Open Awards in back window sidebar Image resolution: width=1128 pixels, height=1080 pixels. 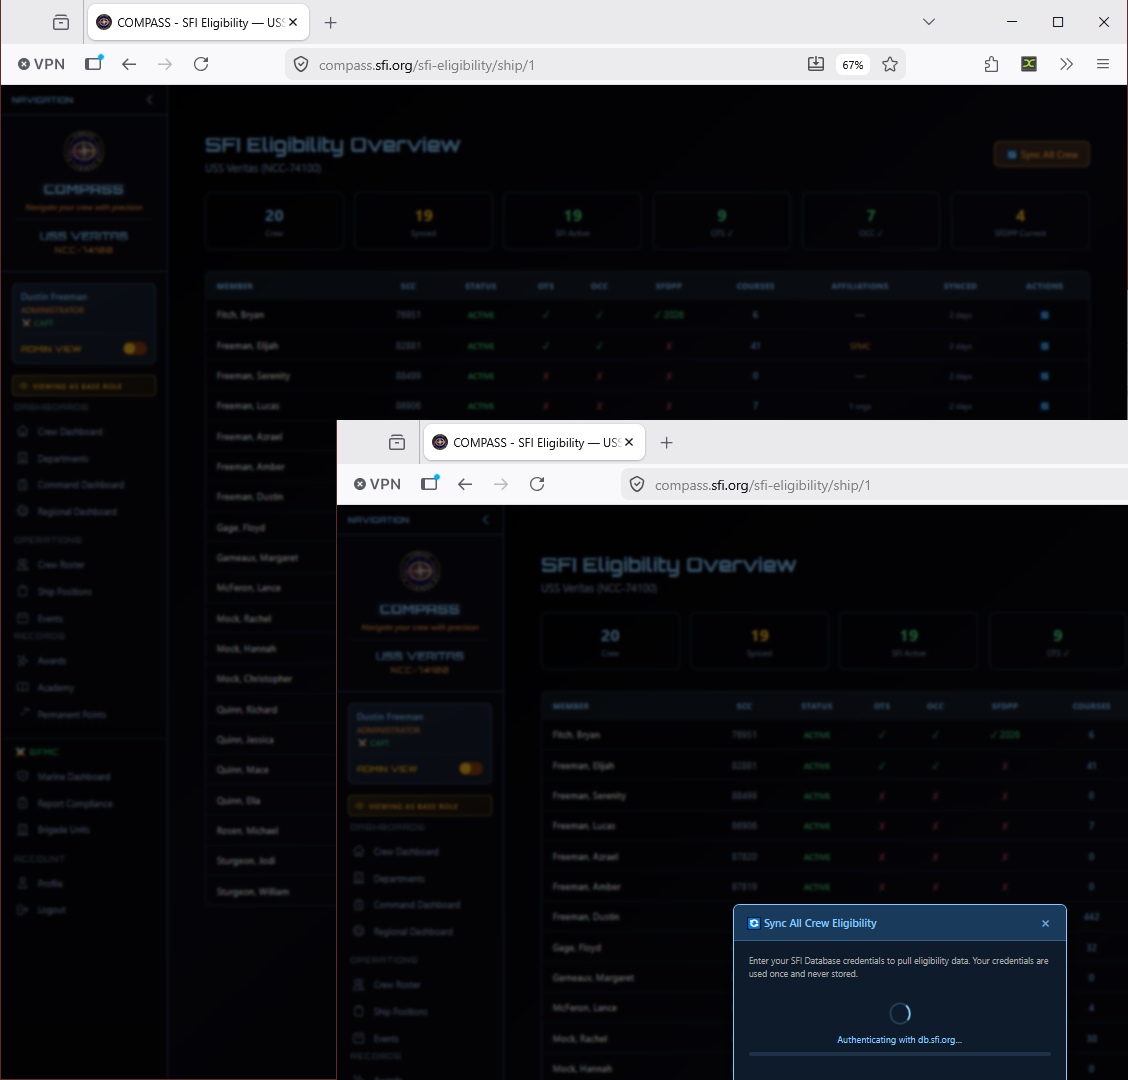click(51, 661)
